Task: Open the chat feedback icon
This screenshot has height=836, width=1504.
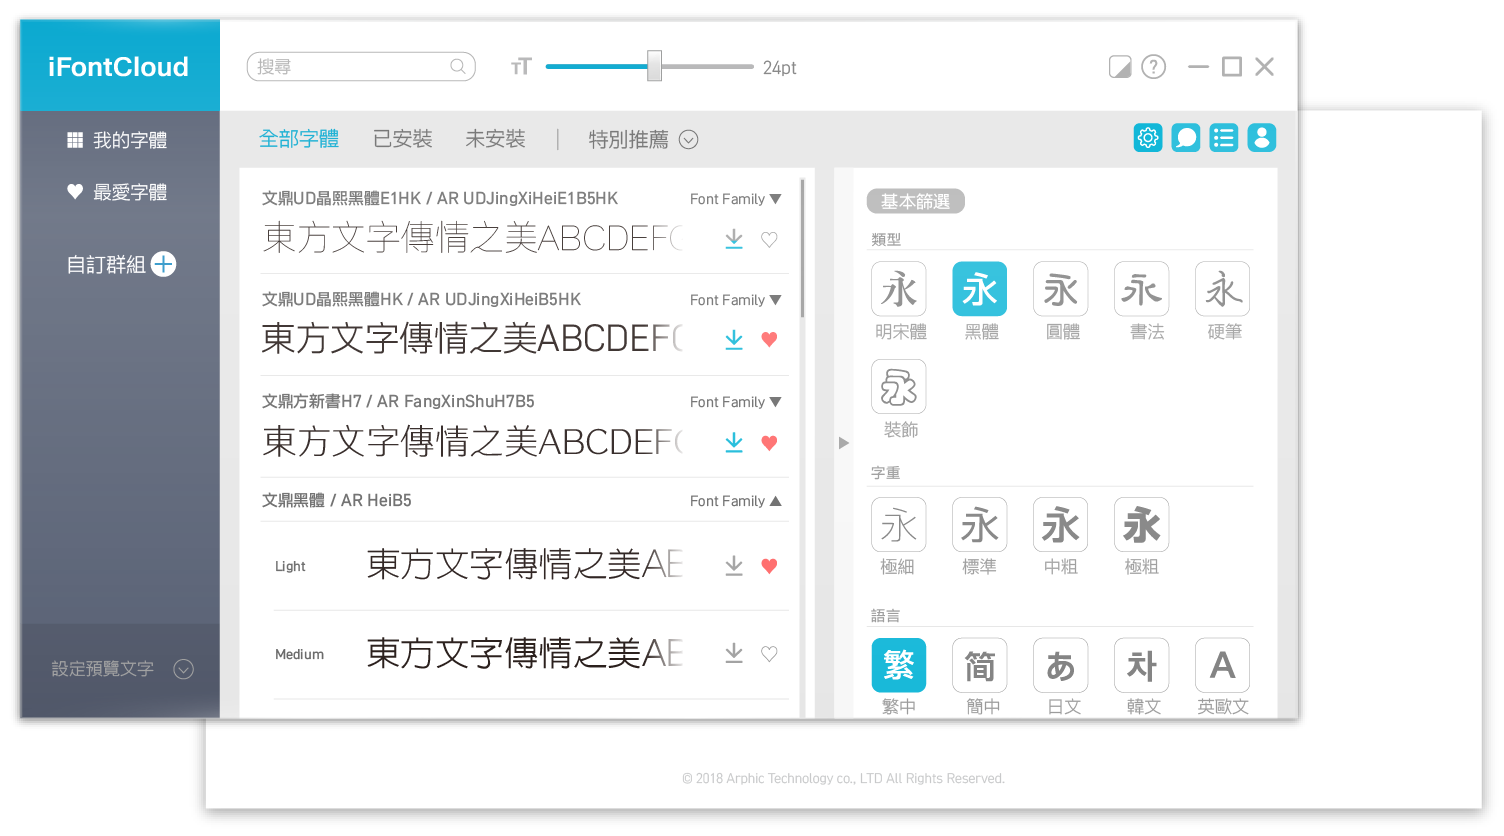Action: (1185, 138)
